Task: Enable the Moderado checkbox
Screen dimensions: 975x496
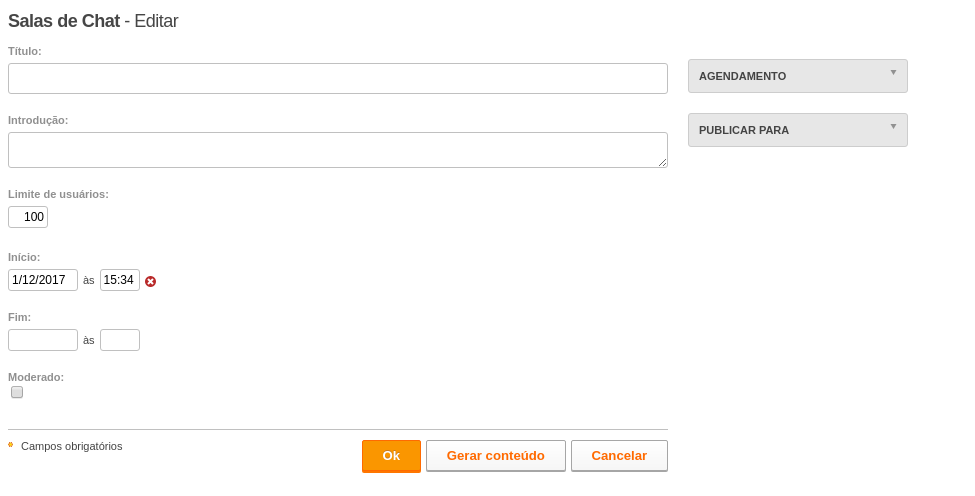Action: click(17, 392)
